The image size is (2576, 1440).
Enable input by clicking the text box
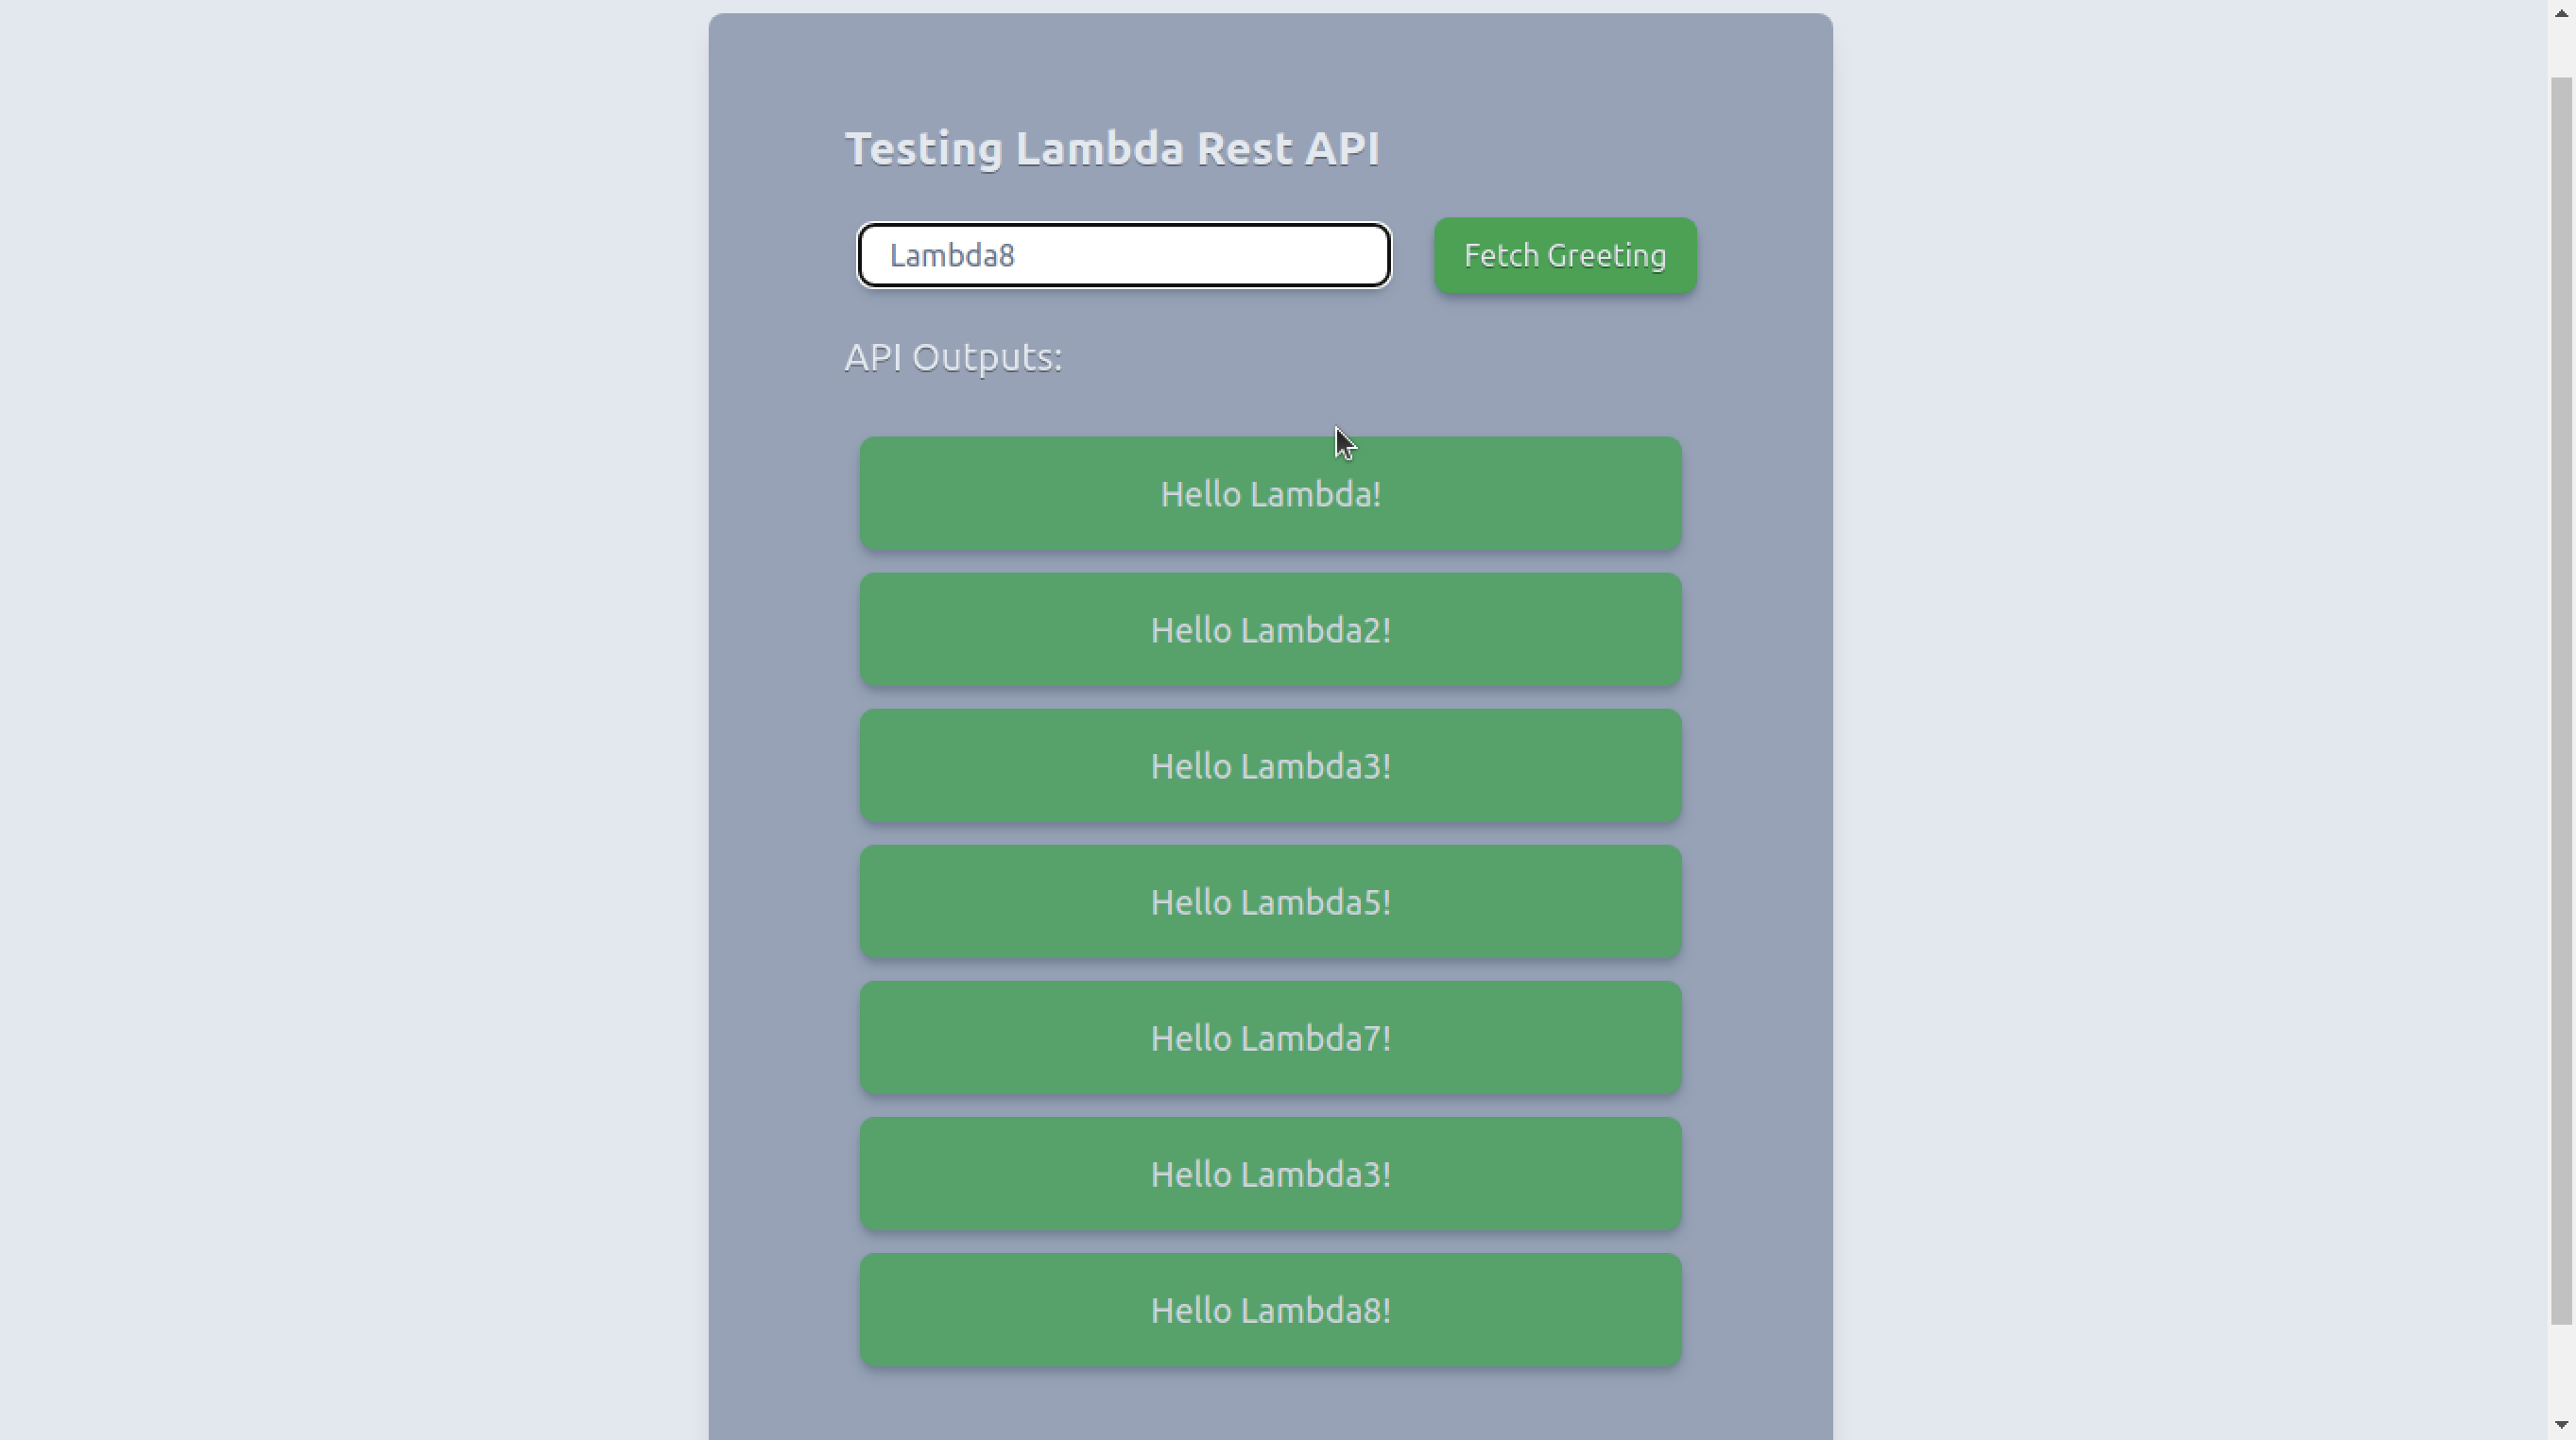(1124, 255)
